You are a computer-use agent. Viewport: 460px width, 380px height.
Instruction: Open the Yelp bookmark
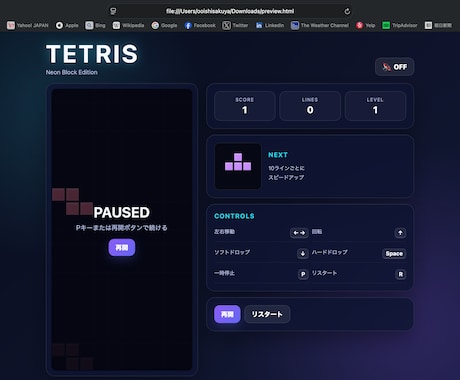[x=366, y=25]
